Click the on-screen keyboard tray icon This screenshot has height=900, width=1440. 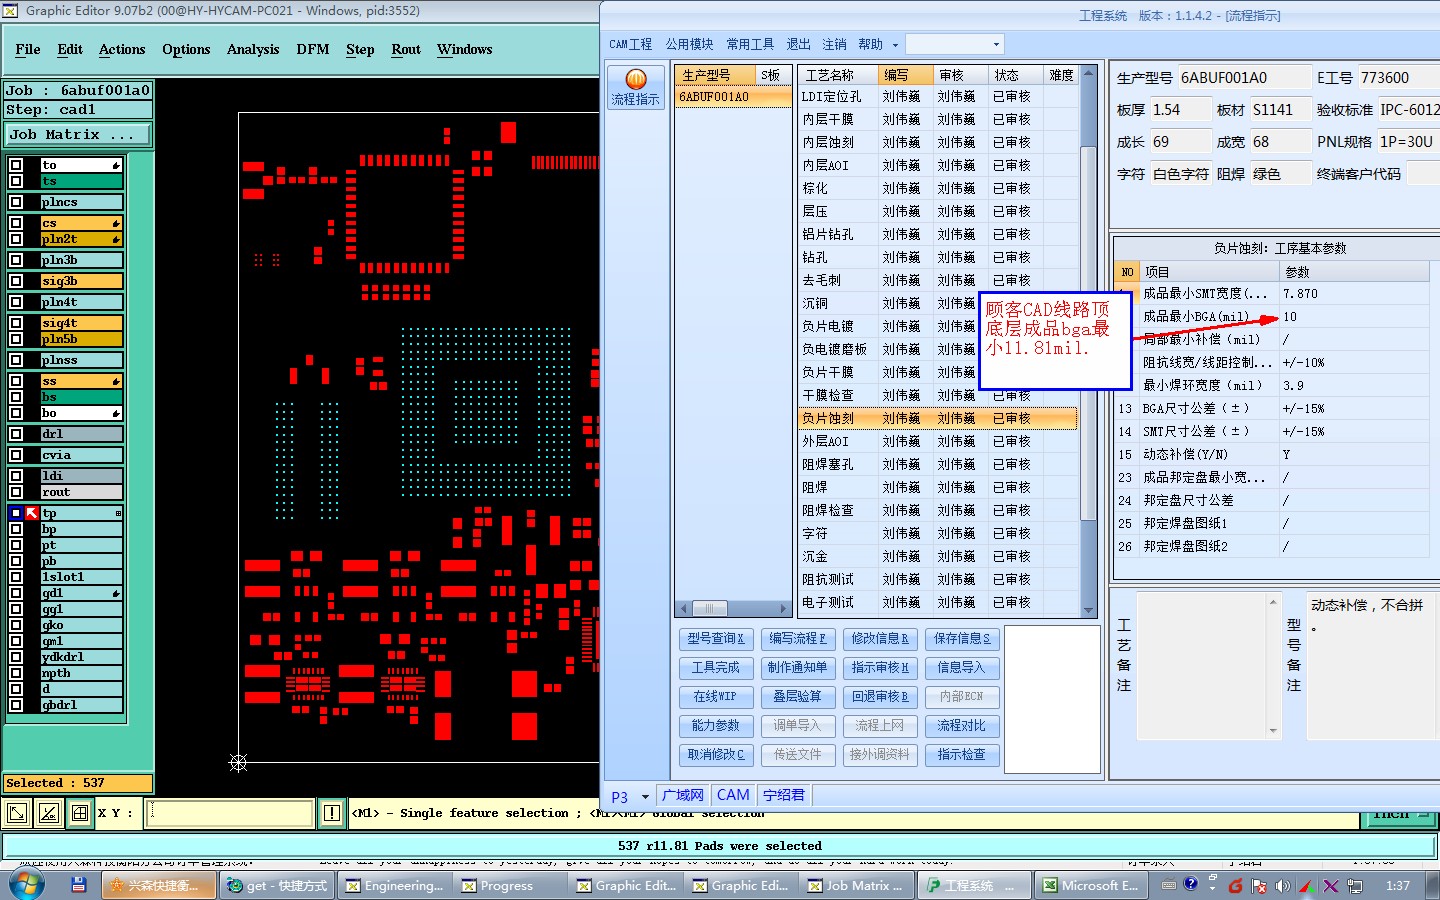pos(1168,884)
